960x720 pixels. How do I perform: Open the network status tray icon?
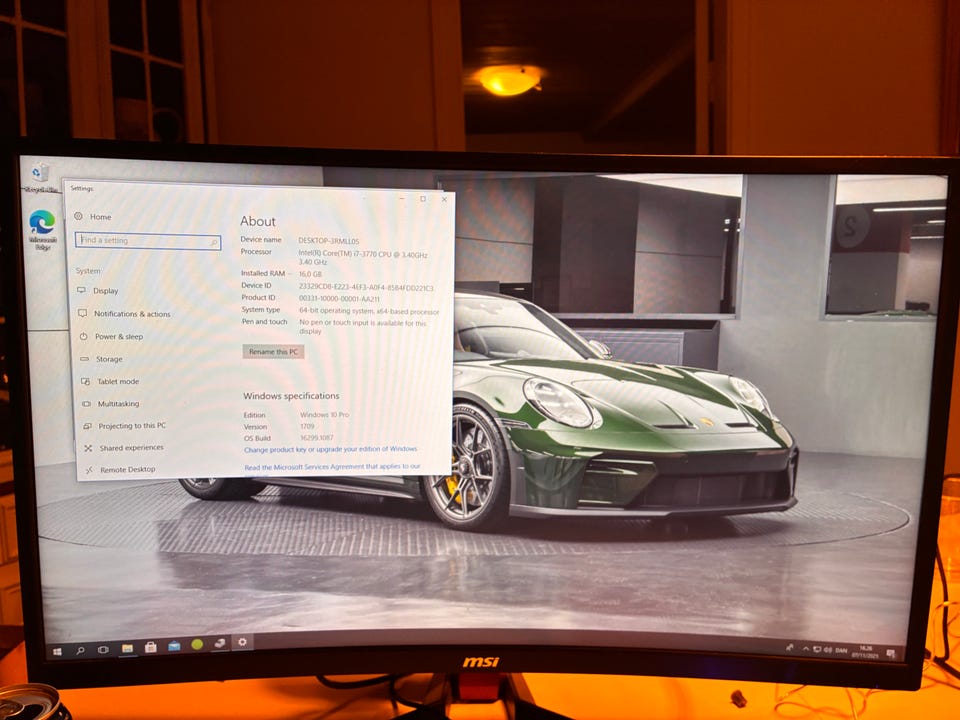pos(817,650)
